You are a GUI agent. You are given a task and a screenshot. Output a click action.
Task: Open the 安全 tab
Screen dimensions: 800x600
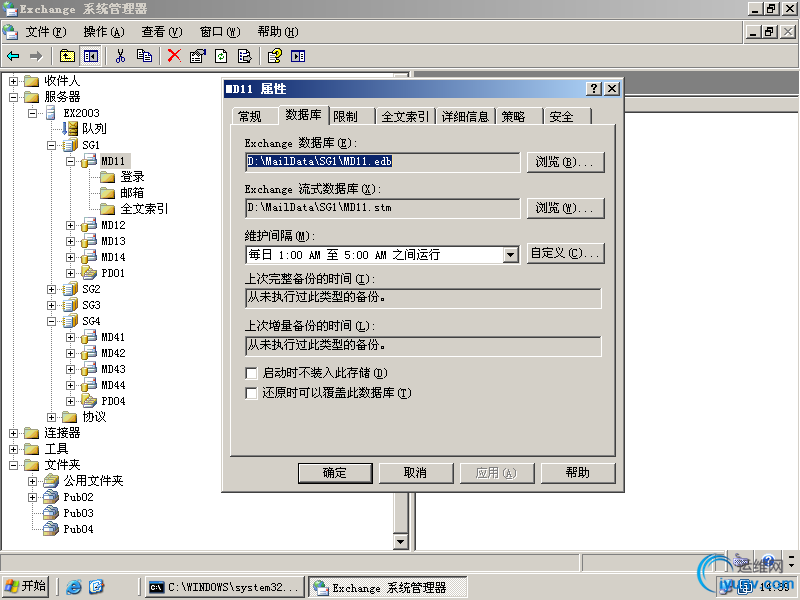tap(567, 117)
